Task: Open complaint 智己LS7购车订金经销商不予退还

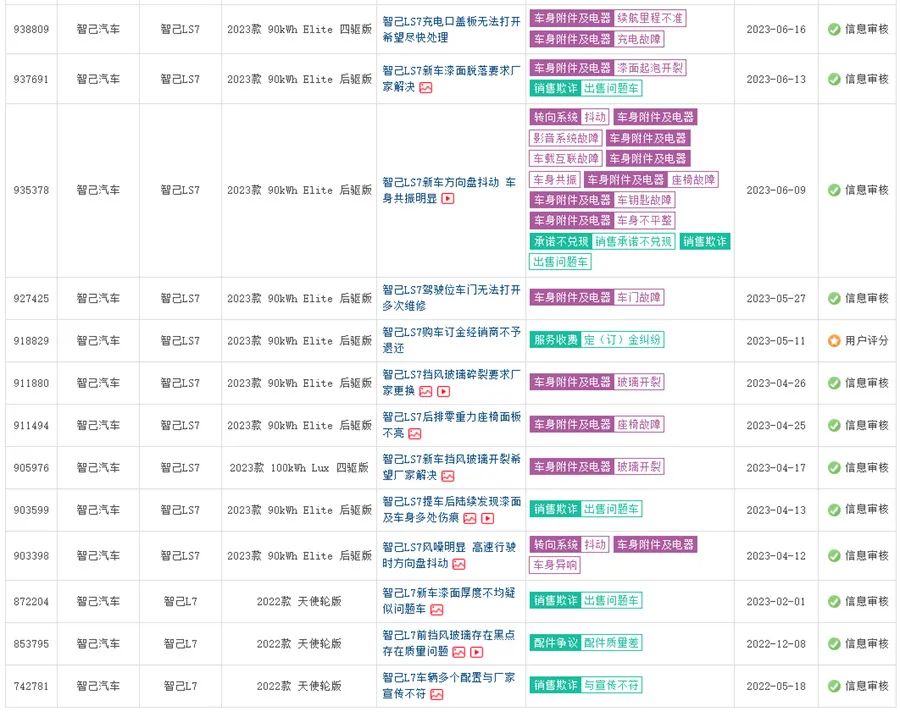Action: (x=451, y=340)
